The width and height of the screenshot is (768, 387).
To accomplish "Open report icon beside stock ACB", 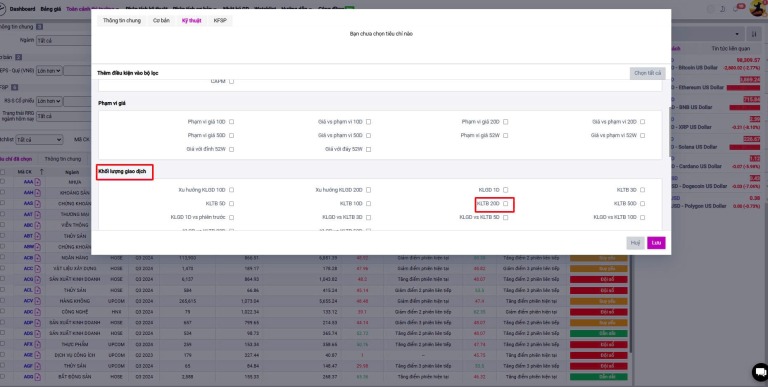I will pyautogui.click(x=38, y=258).
